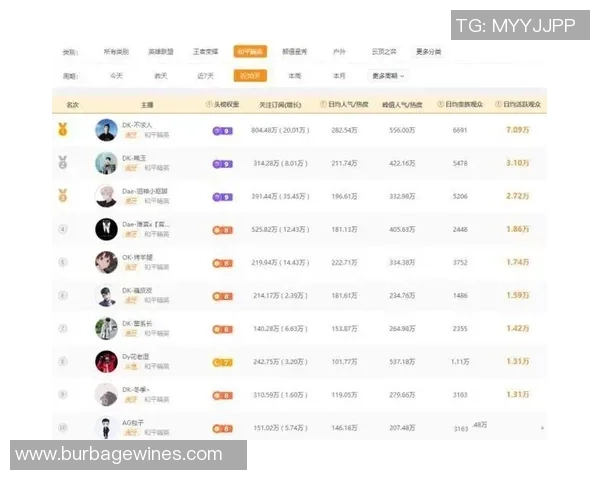This screenshot has width=600, height=480.
Task: Click streamer name AG包子
Action: [x=134, y=422]
